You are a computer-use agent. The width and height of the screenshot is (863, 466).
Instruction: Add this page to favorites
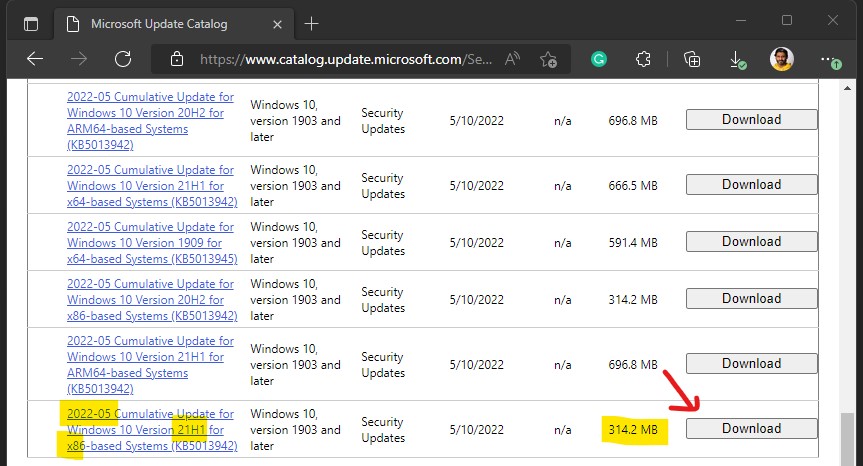click(x=548, y=59)
